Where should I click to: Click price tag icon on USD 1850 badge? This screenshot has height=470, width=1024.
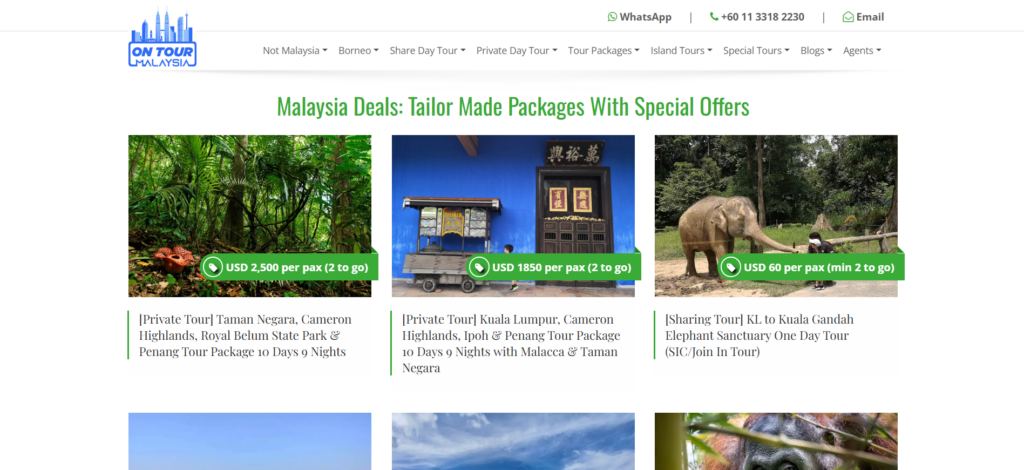479,267
